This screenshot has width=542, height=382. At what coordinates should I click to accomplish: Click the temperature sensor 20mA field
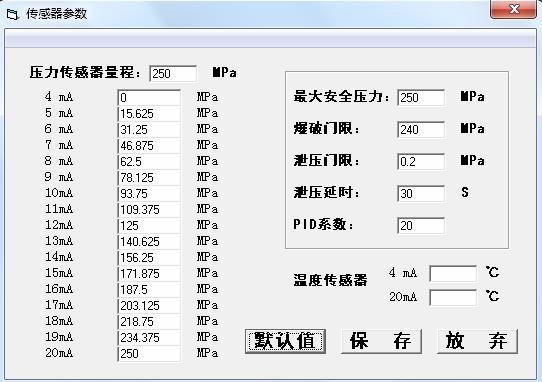453,297
